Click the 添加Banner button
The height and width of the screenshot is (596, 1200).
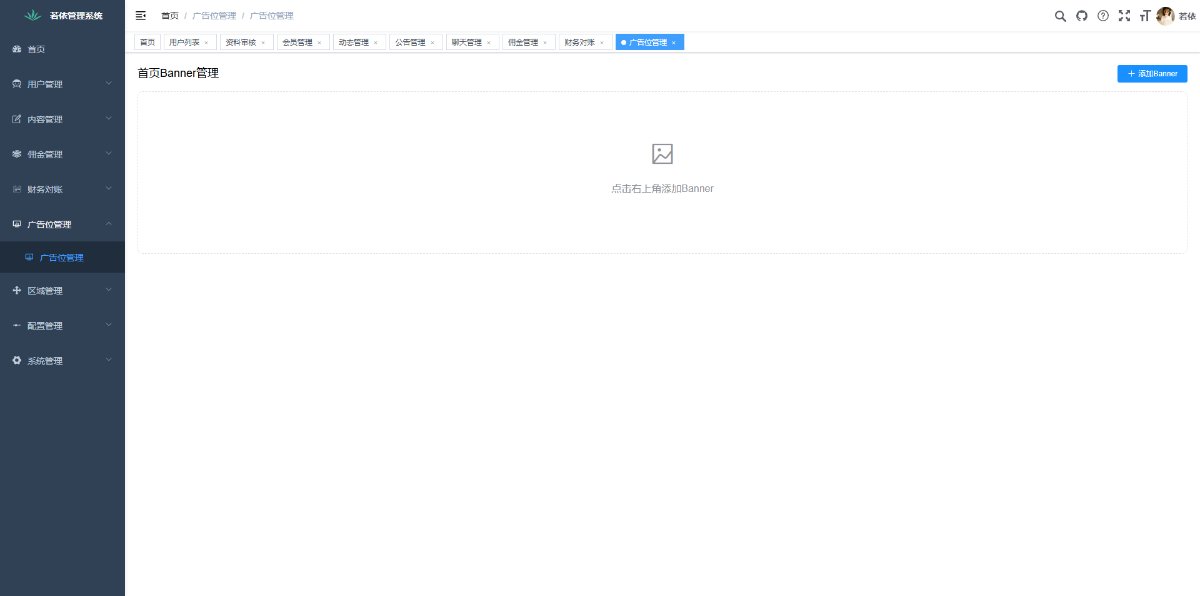[x=1152, y=74]
